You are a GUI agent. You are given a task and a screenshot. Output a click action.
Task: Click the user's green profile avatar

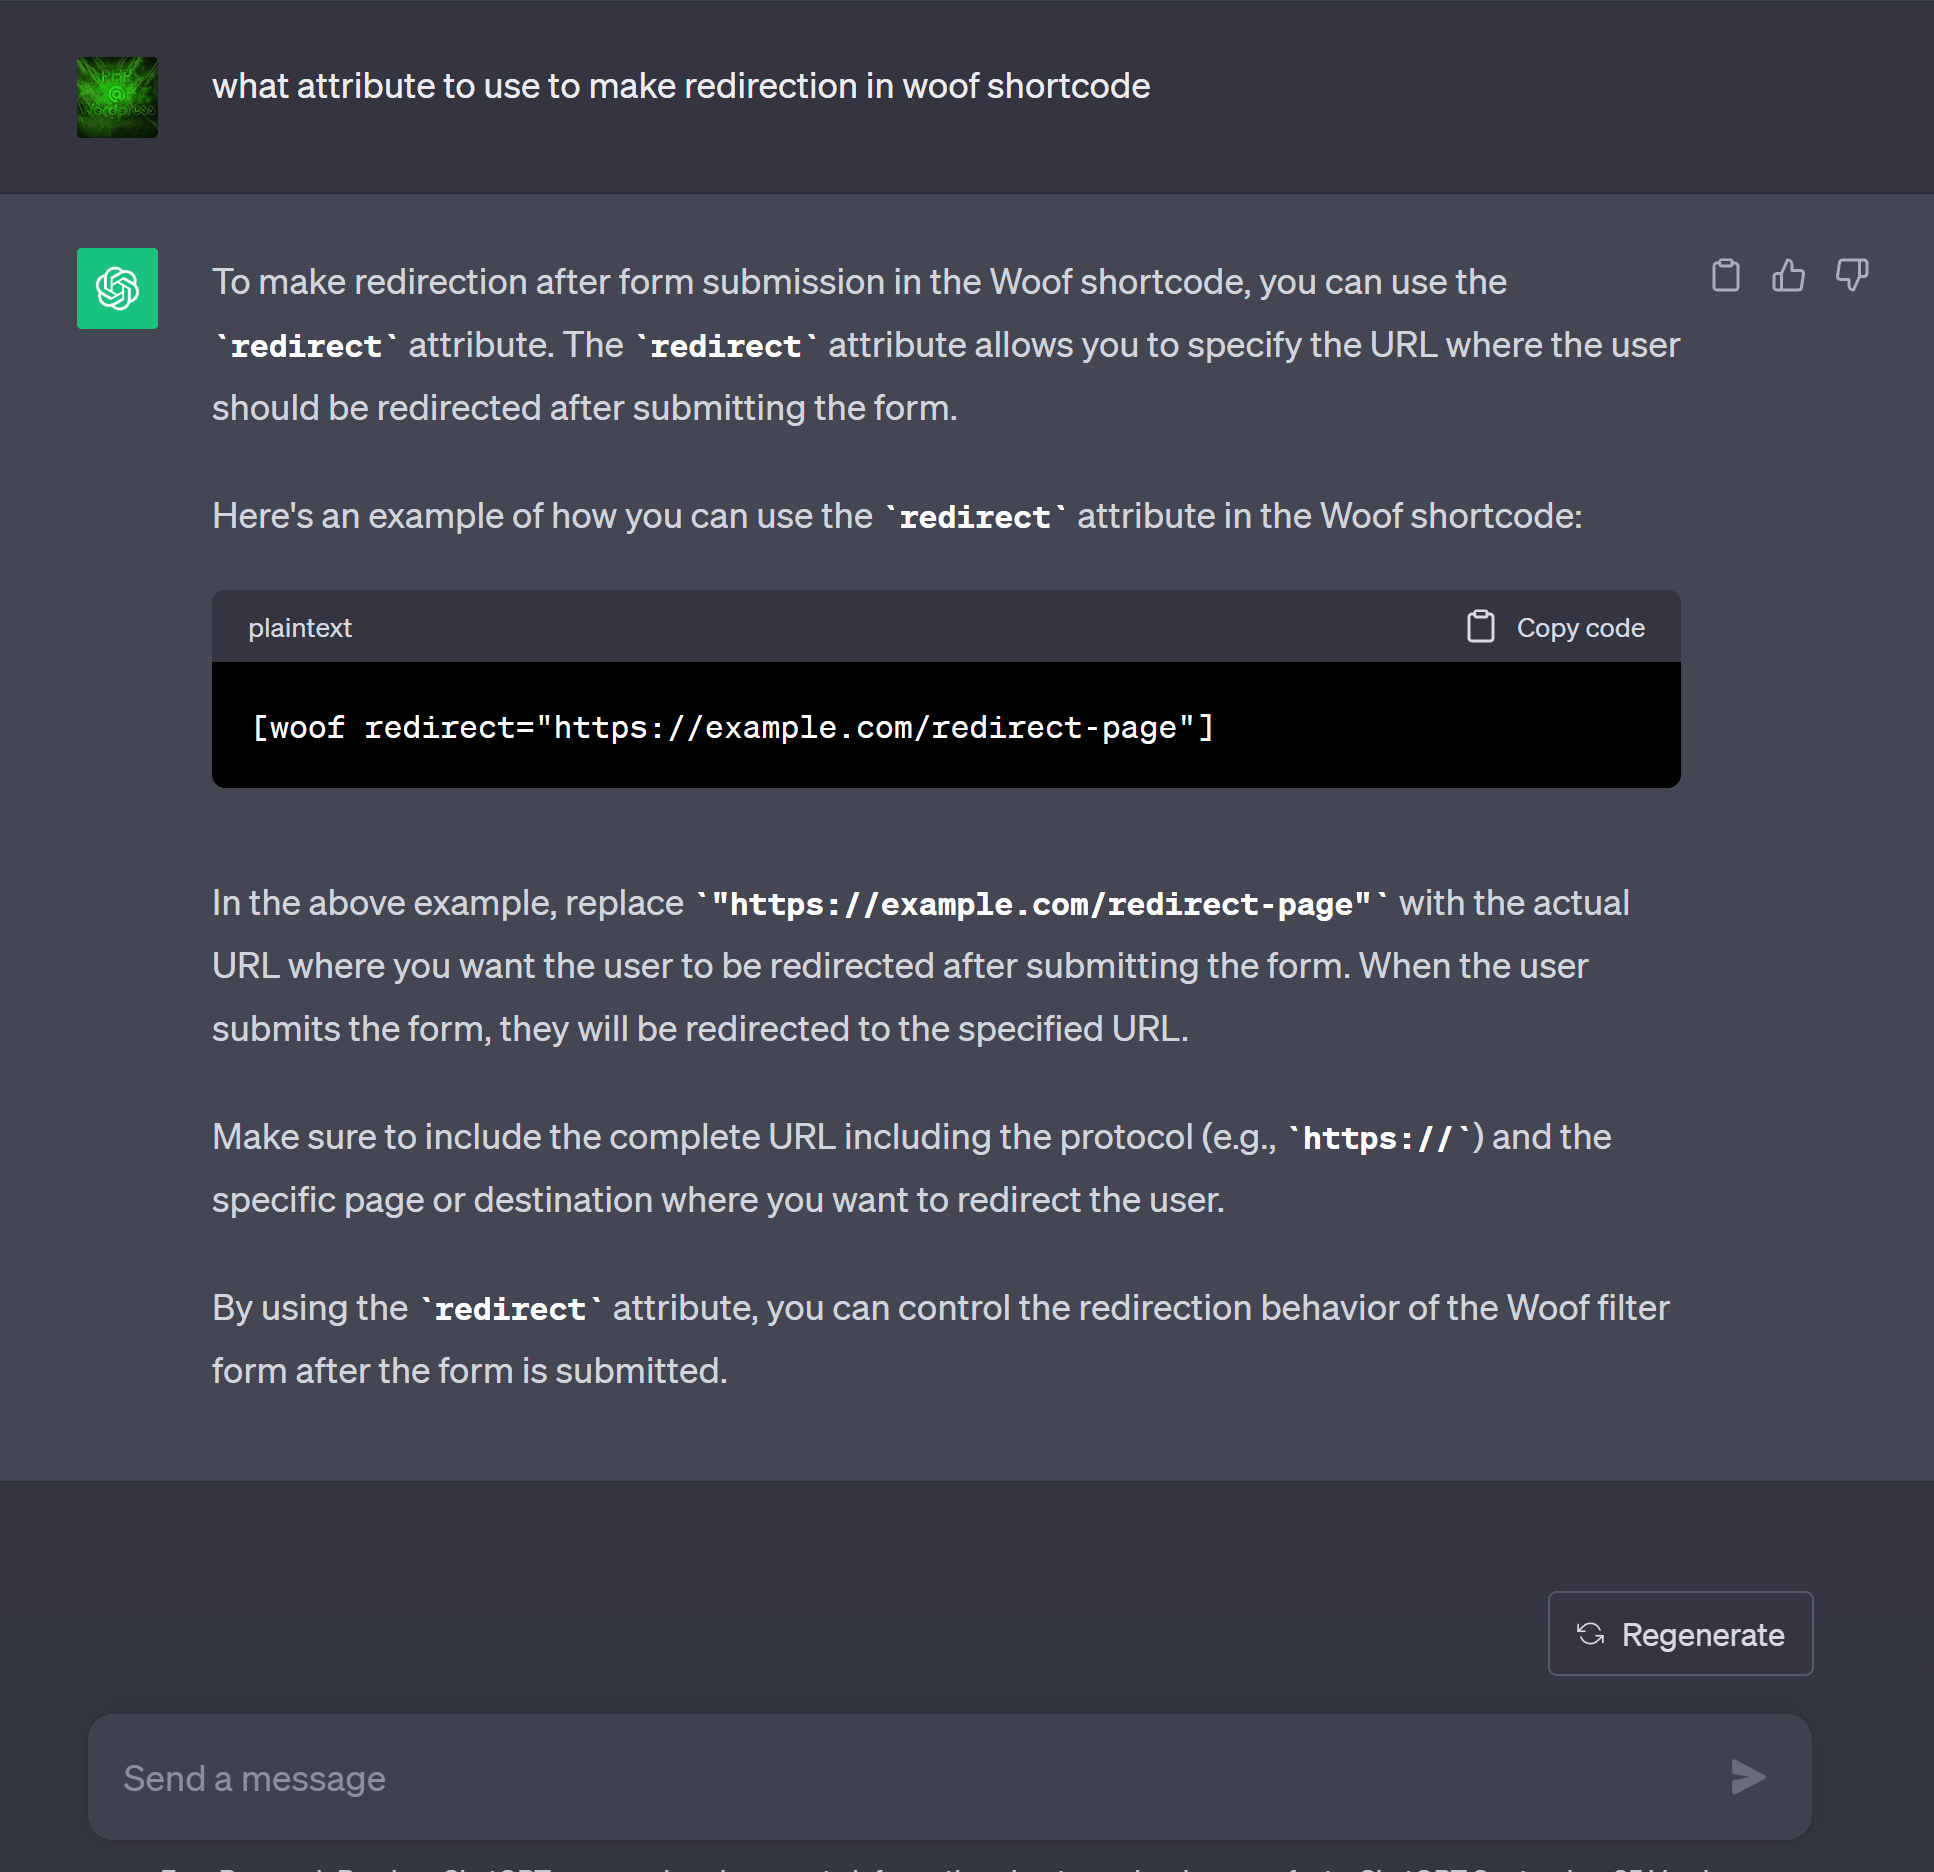tap(117, 97)
